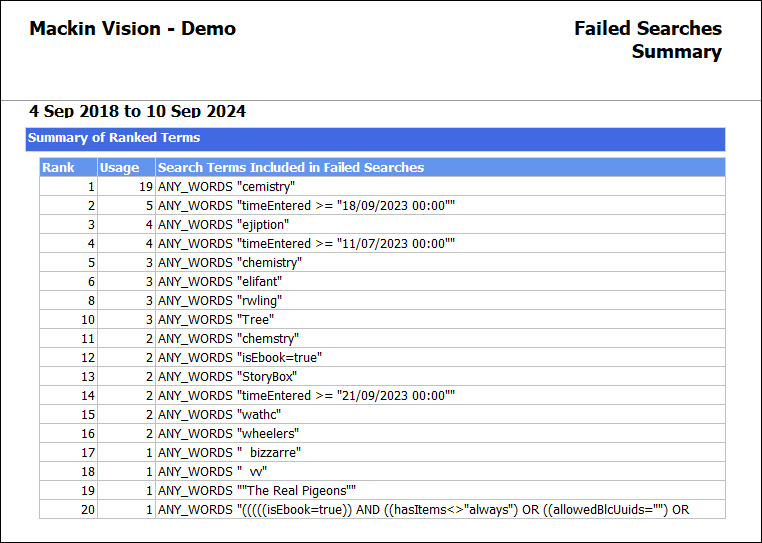Viewport: 762px width, 543px height.
Task: Click usage value 1 in the "bizzarre" row
Action: click(149, 452)
